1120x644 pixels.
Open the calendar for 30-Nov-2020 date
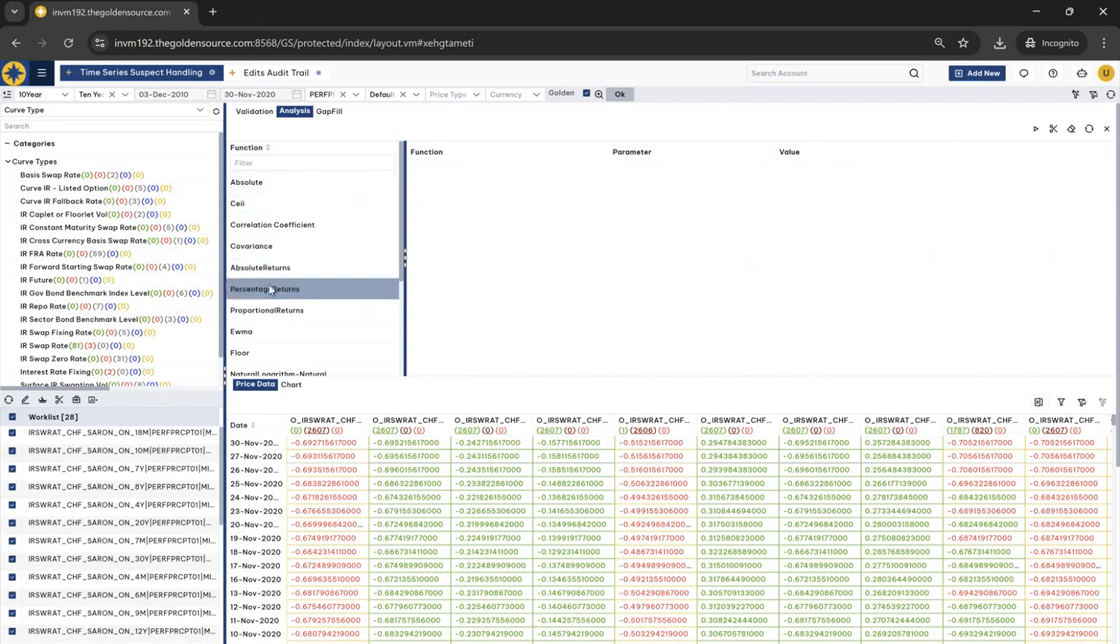point(296,94)
